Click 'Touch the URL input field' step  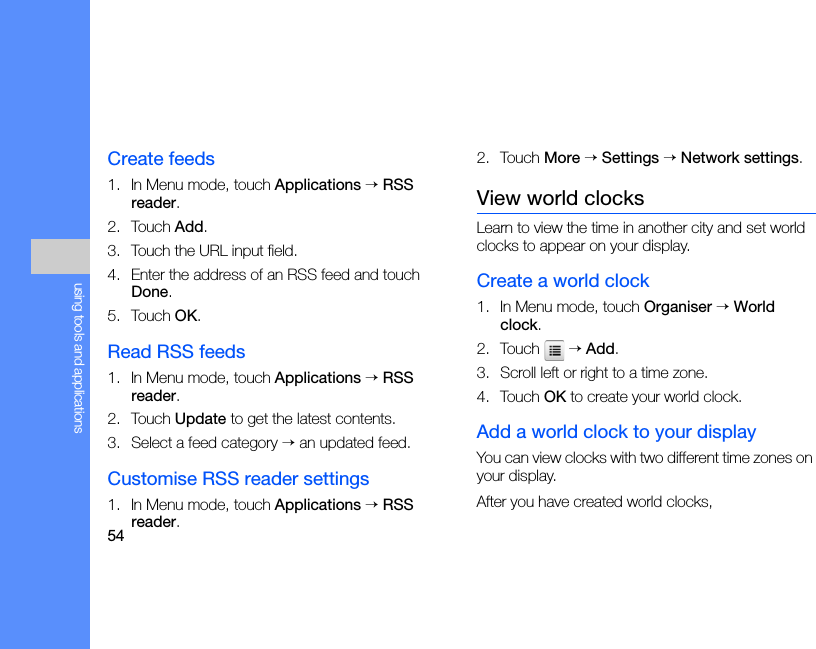pos(213,251)
